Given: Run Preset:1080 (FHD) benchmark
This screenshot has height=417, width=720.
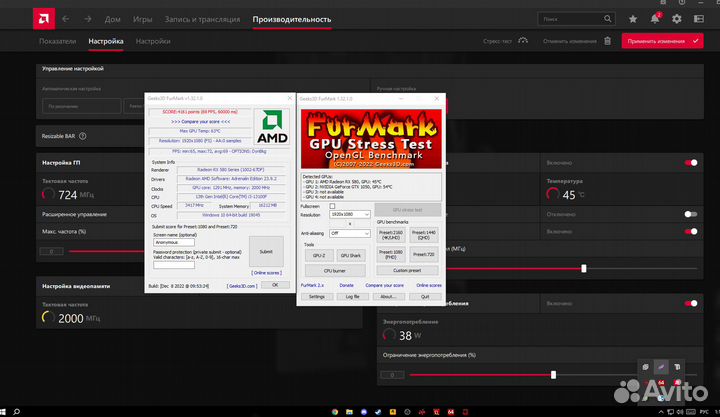Looking at the screenshot, I should coord(391,254).
